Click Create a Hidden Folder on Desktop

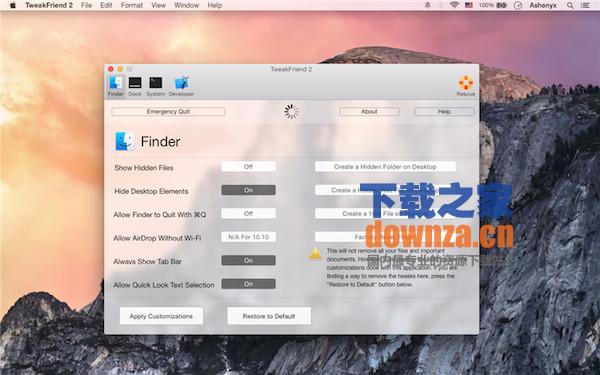385,166
